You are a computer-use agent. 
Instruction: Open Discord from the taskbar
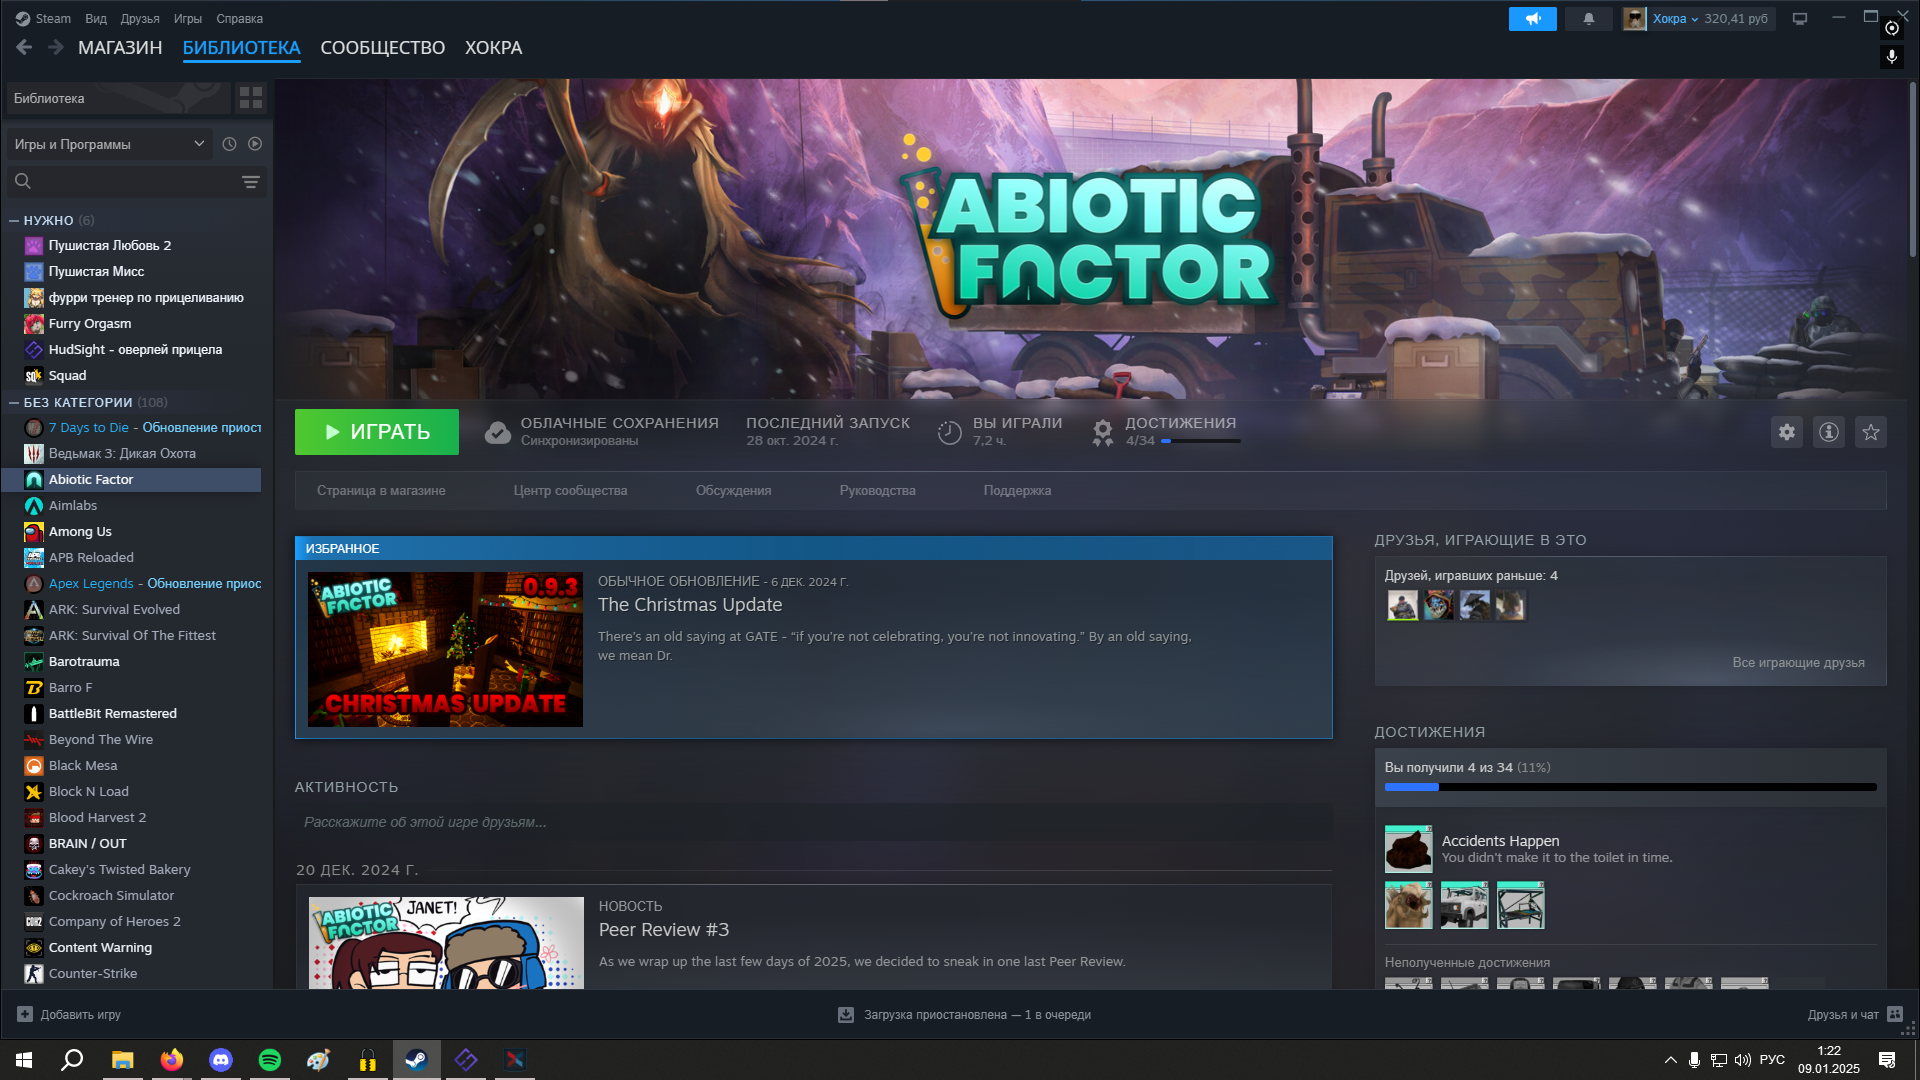coord(221,1060)
